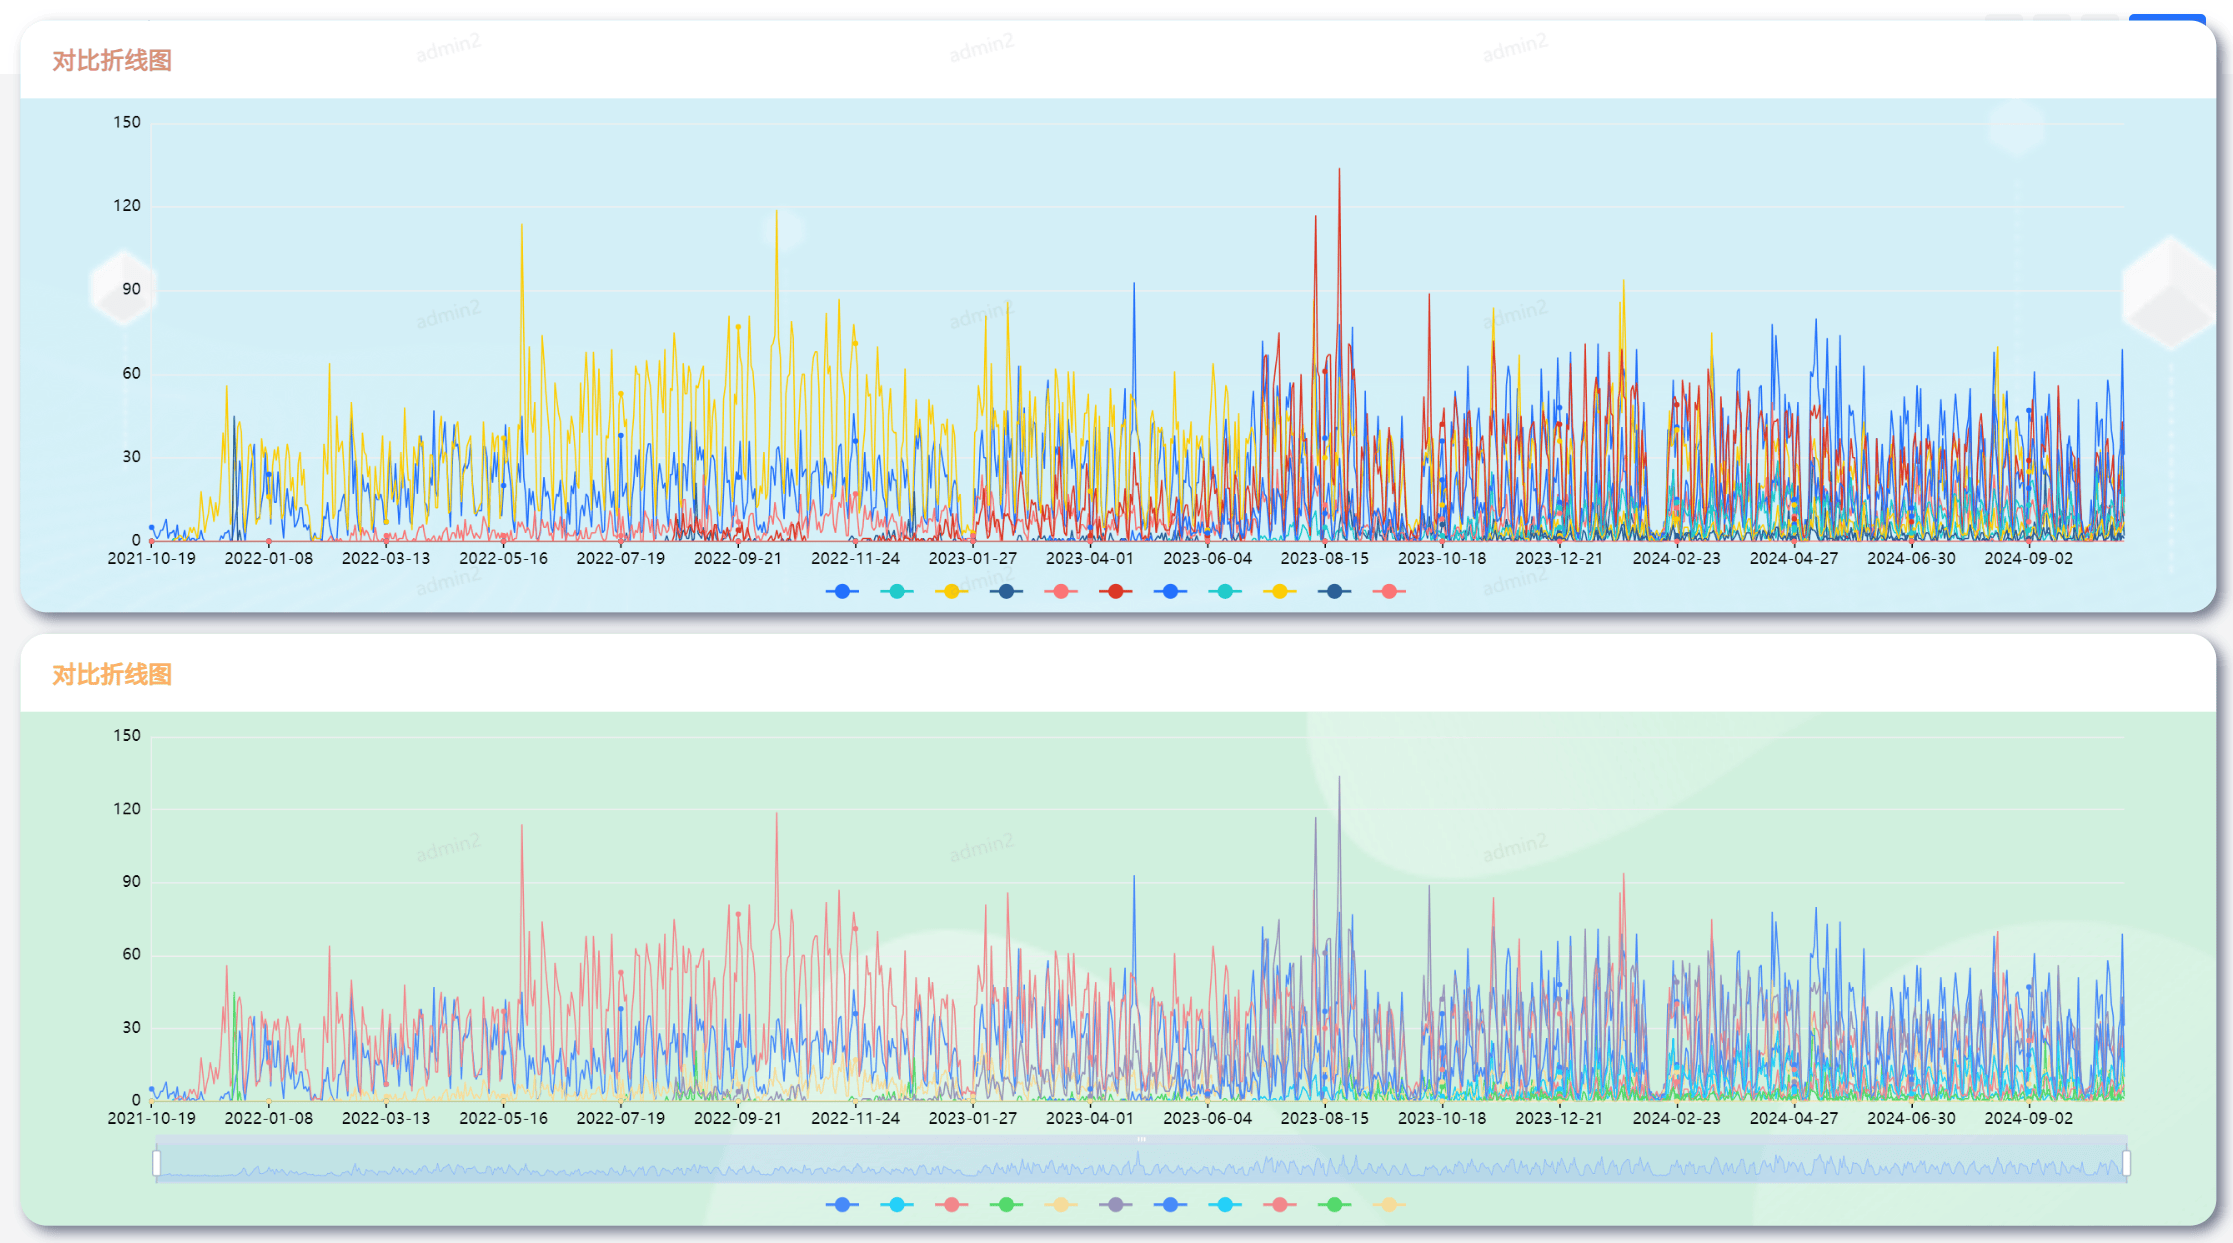Click the top grip of the data zoom bar

coord(1141,1139)
